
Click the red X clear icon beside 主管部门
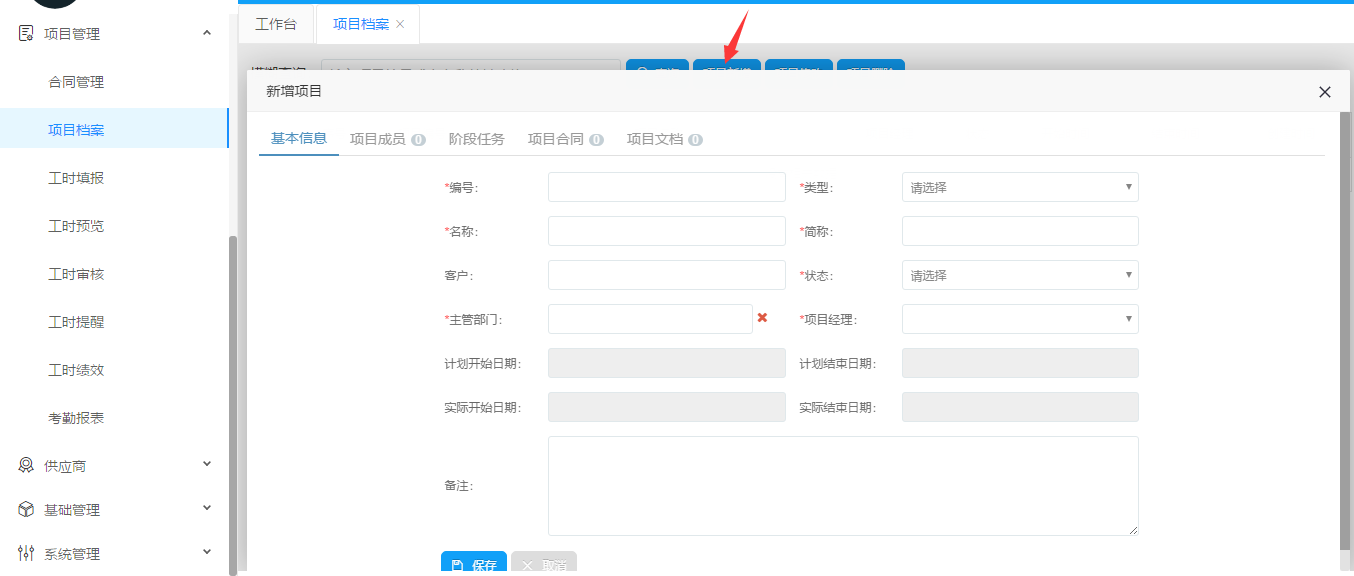(762, 318)
